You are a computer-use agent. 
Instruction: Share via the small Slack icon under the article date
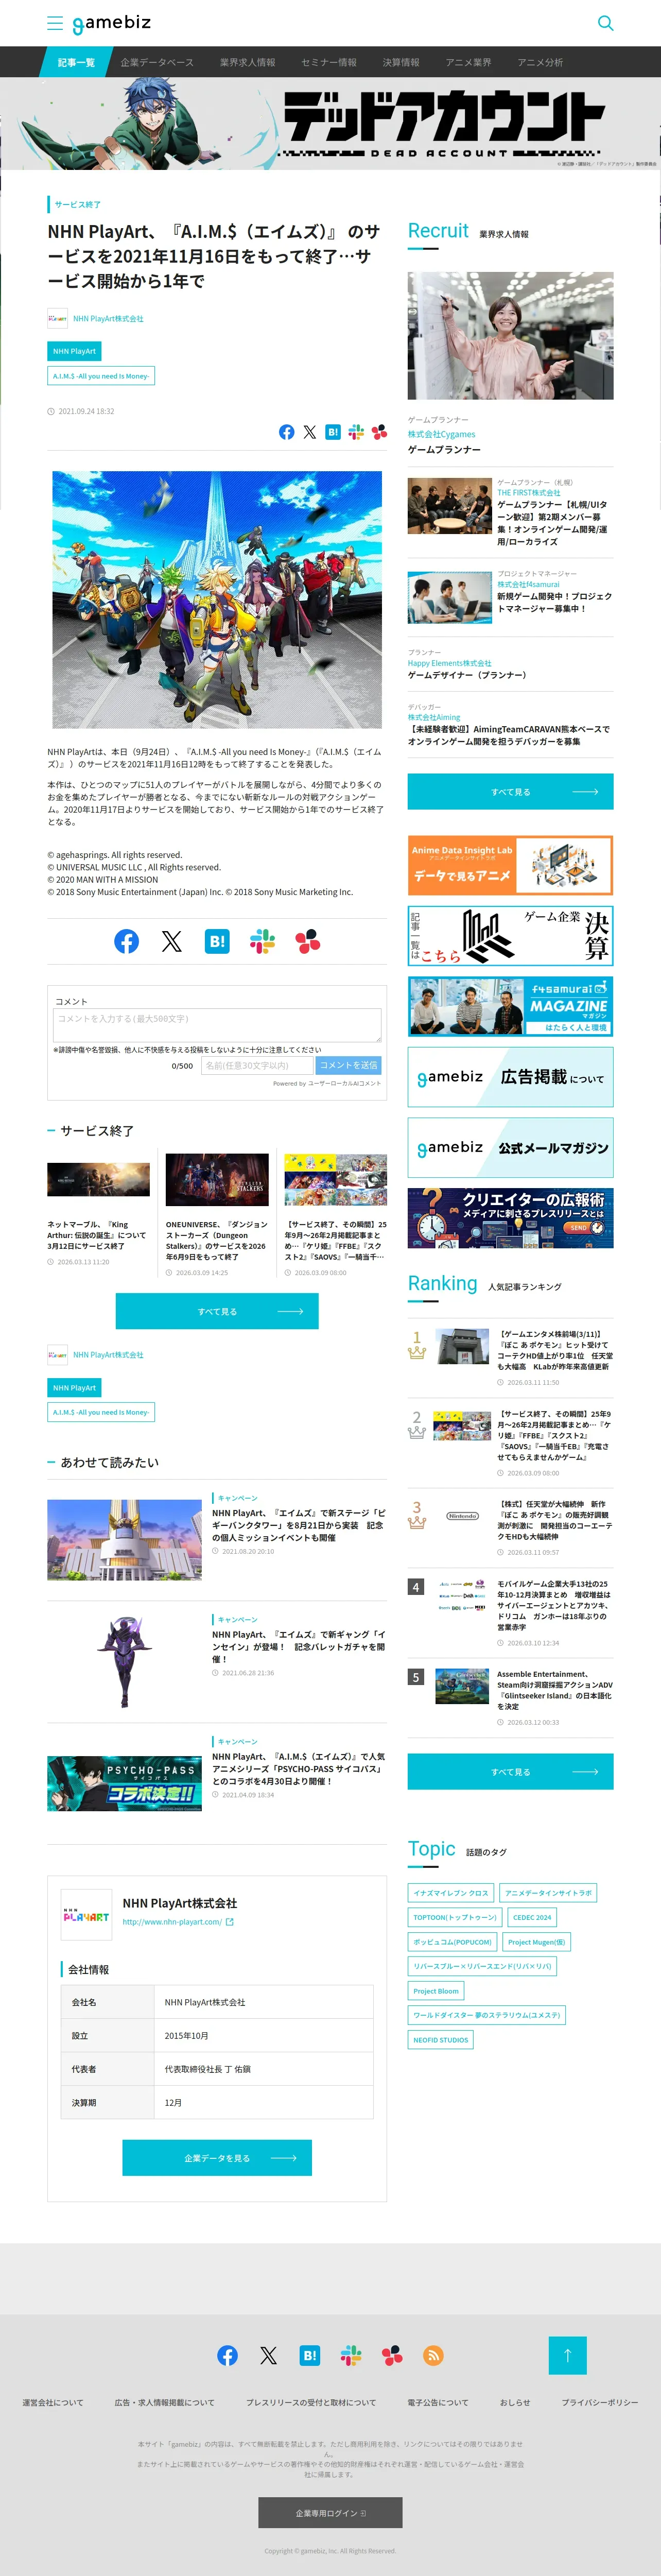coord(356,432)
